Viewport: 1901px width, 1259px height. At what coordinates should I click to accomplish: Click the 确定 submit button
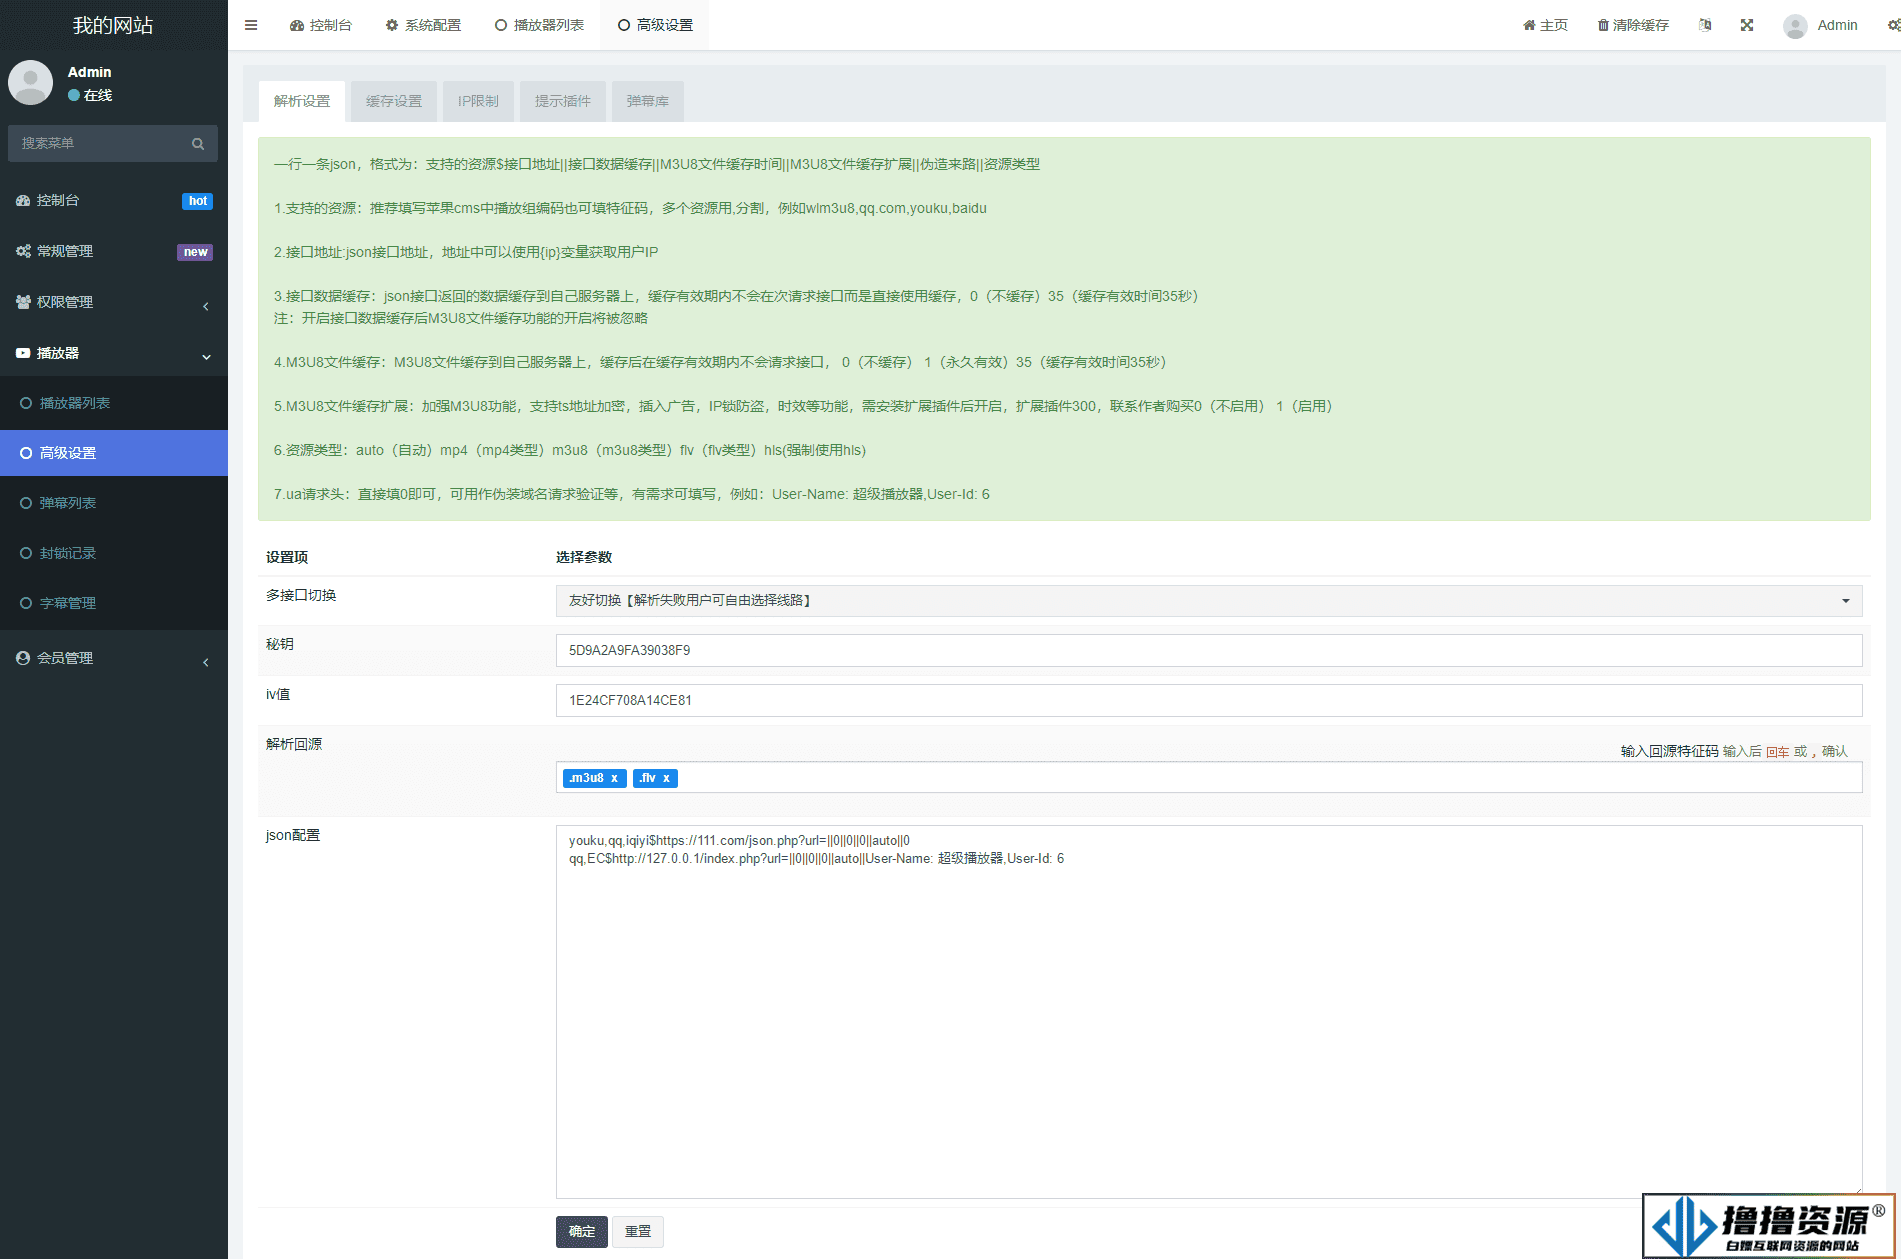[582, 1232]
